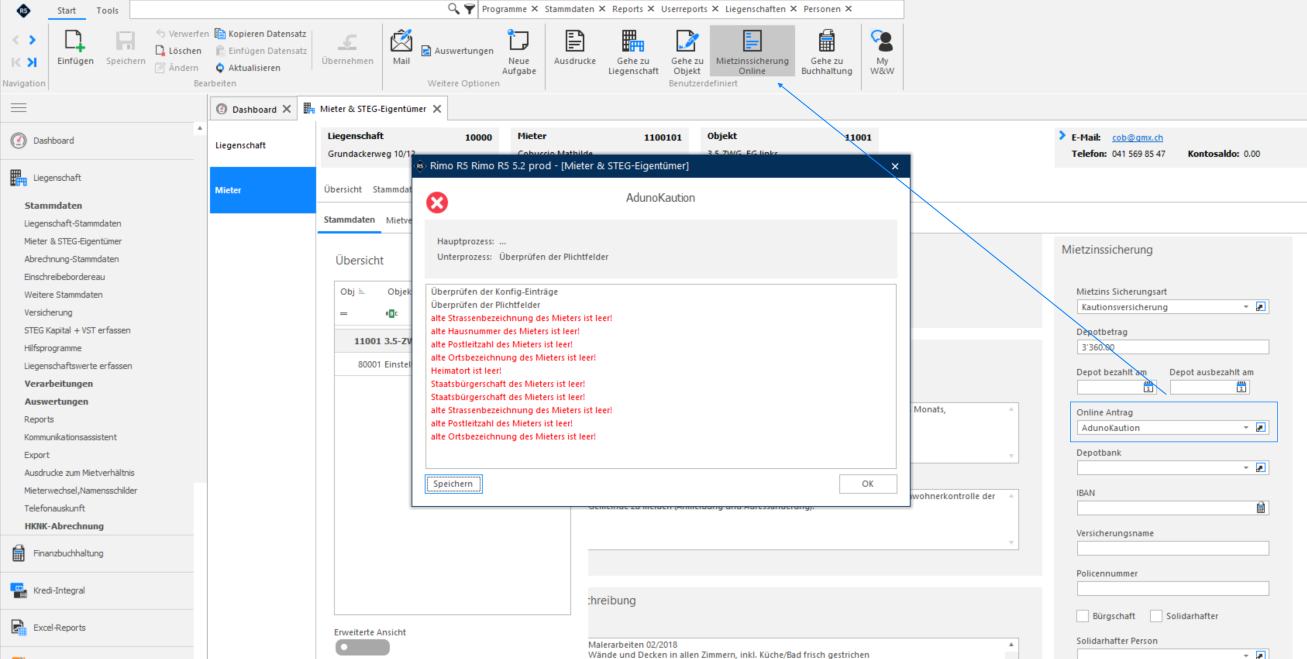This screenshot has height=659, width=1307.
Task: Click Speichern in AdunoKaution dialog
Action: click(453, 484)
